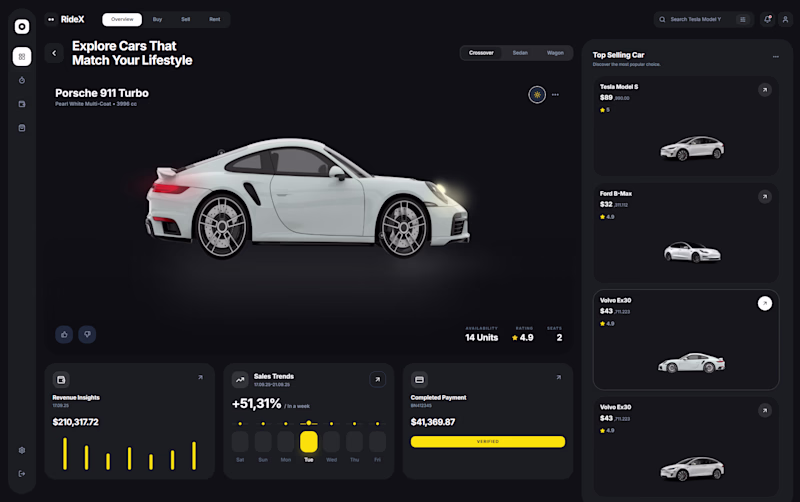Image resolution: width=800 pixels, height=502 pixels.
Task: Click the Ford B-Max card title
Action: 616,193
